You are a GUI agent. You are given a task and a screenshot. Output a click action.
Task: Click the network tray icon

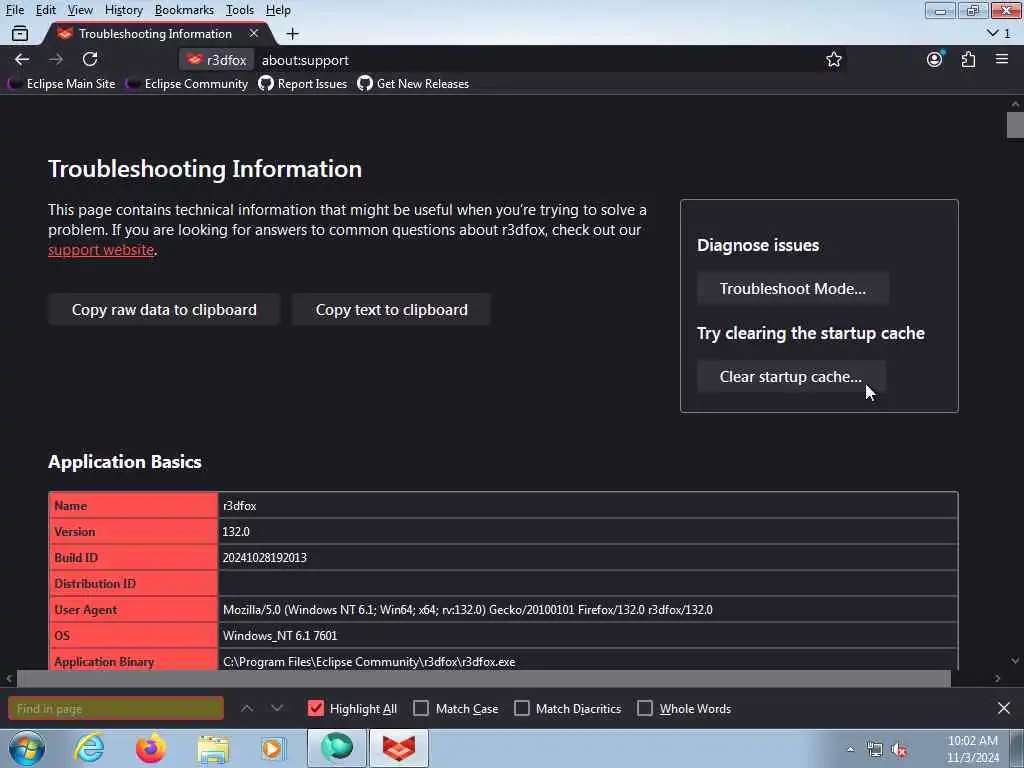coord(874,750)
